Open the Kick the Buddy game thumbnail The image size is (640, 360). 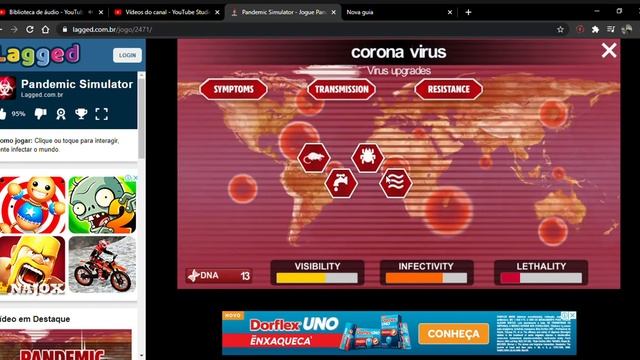33,204
